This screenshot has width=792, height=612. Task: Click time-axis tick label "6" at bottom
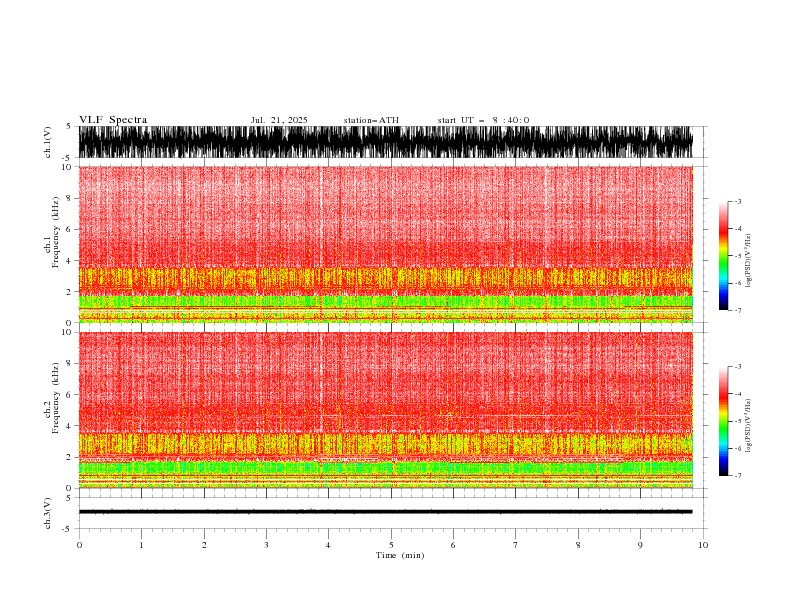tap(453, 545)
